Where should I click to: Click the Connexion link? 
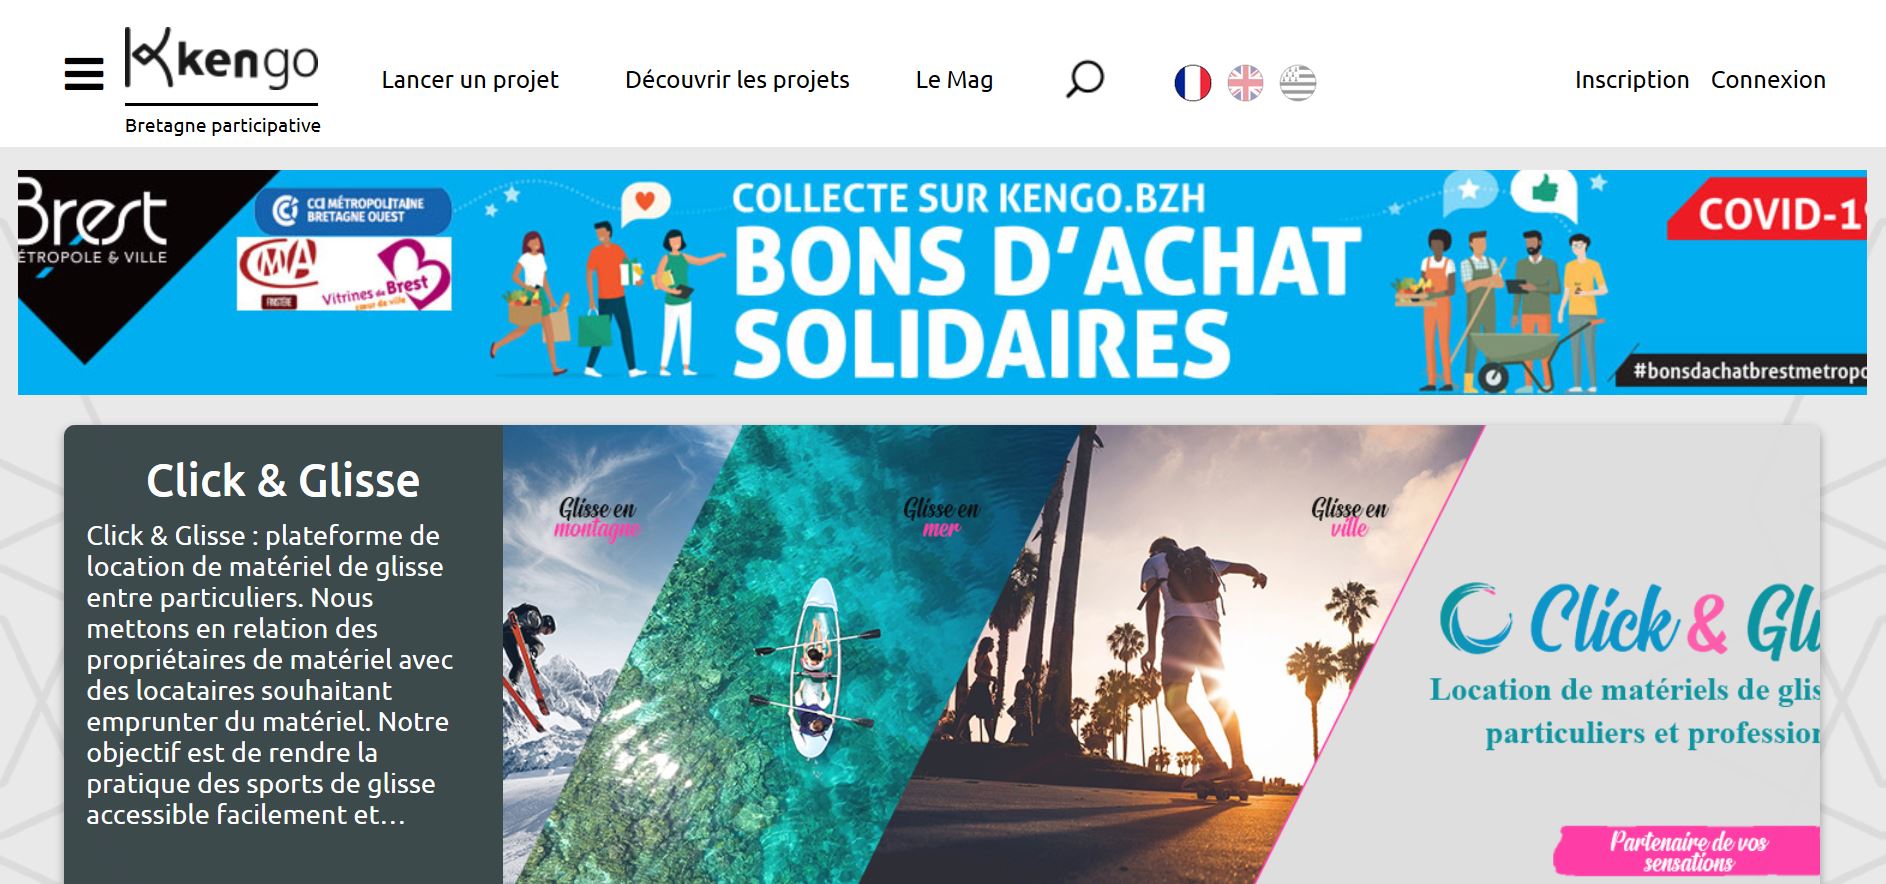click(x=1768, y=80)
